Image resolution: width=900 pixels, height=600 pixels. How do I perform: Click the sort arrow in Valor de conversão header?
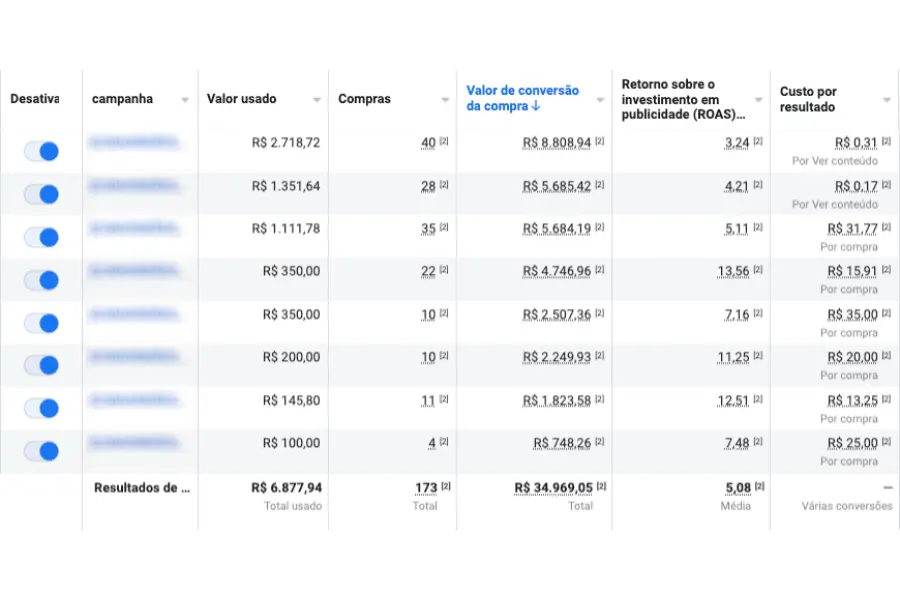click(x=536, y=106)
